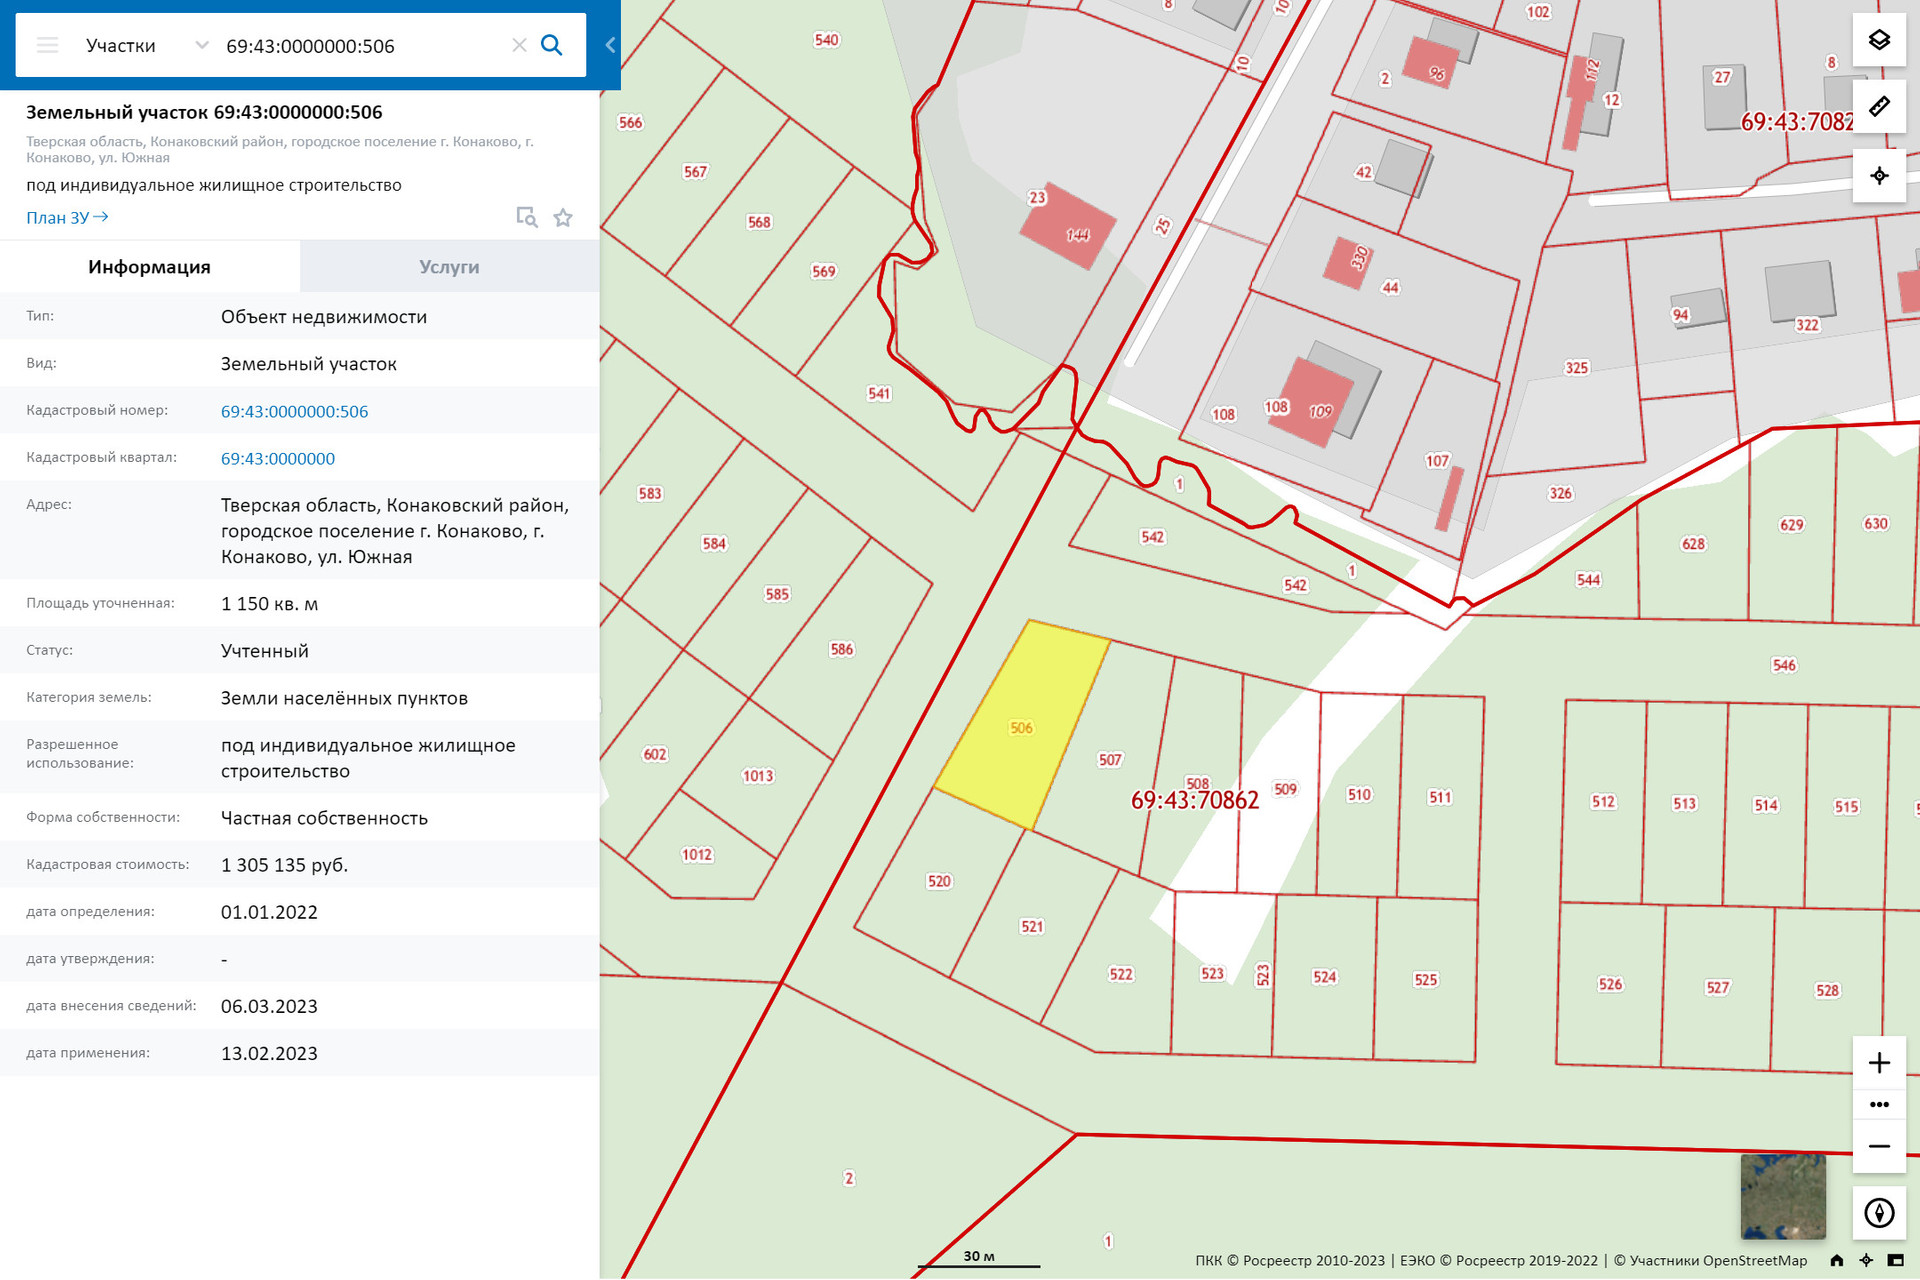This screenshot has width=1920, height=1280.
Task: Click the search magnifier icon
Action: tap(552, 45)
